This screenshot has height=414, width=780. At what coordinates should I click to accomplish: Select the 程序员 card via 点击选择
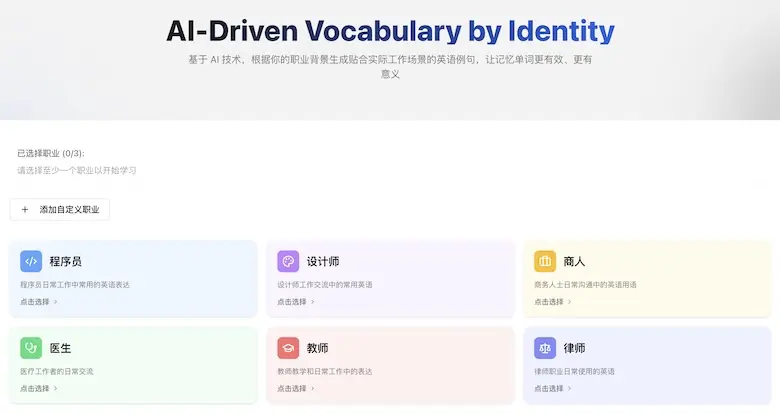coord(39,302)
